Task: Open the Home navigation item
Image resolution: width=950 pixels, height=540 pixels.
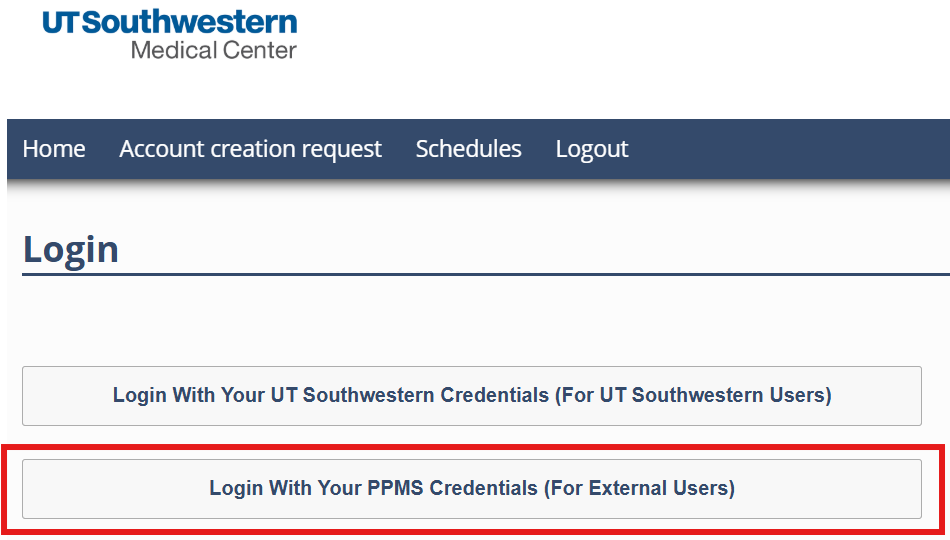Action: tap(54, 149)
